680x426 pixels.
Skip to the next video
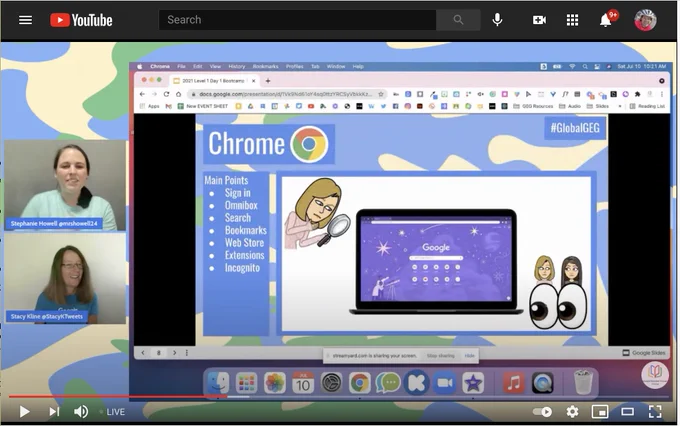coord(54,411)
